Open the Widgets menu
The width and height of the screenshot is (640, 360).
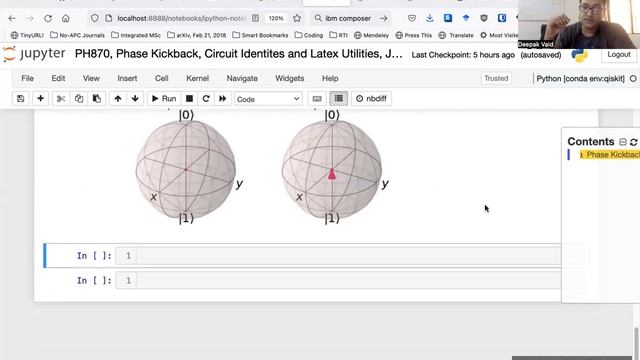point(289,78)
